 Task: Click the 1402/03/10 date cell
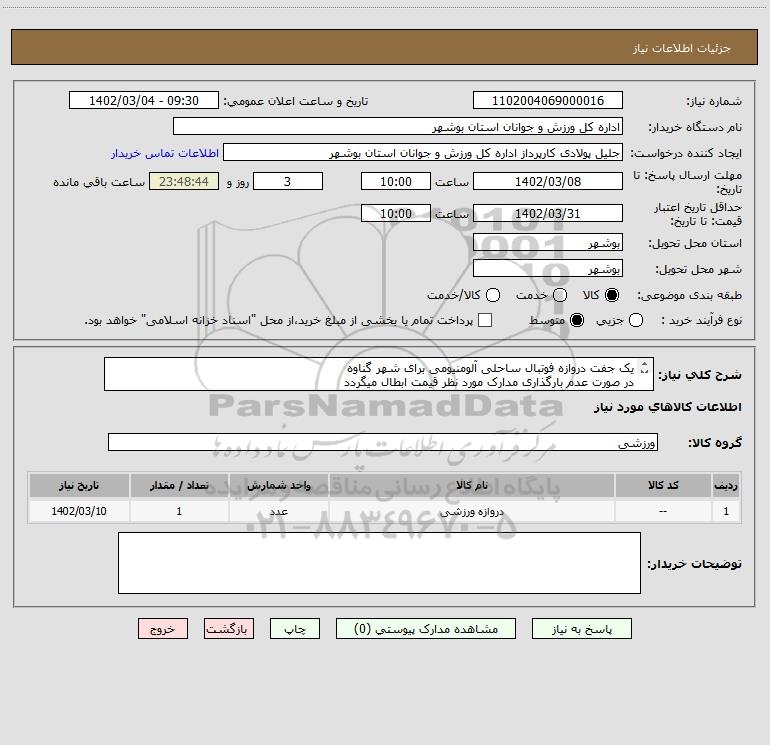(79, 511)
